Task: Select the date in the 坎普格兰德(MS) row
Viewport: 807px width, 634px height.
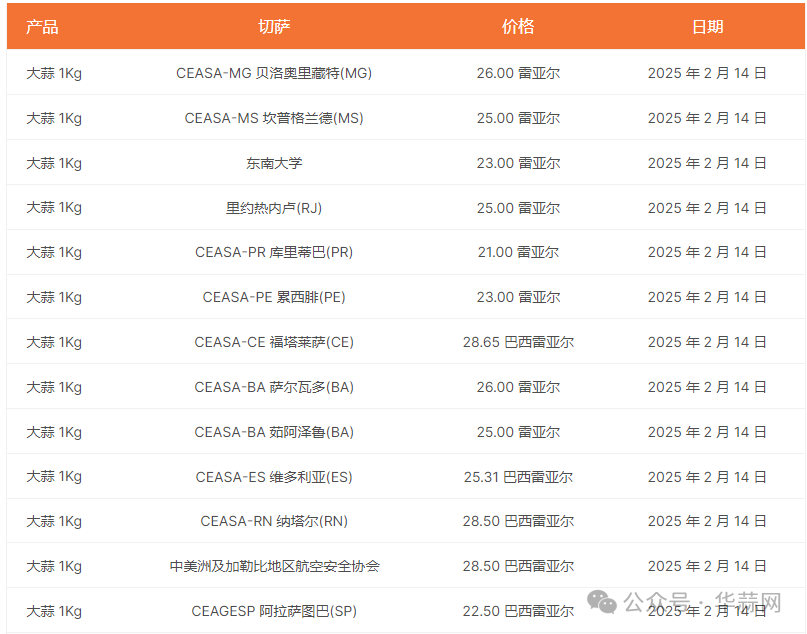Action: coord(707,118)
